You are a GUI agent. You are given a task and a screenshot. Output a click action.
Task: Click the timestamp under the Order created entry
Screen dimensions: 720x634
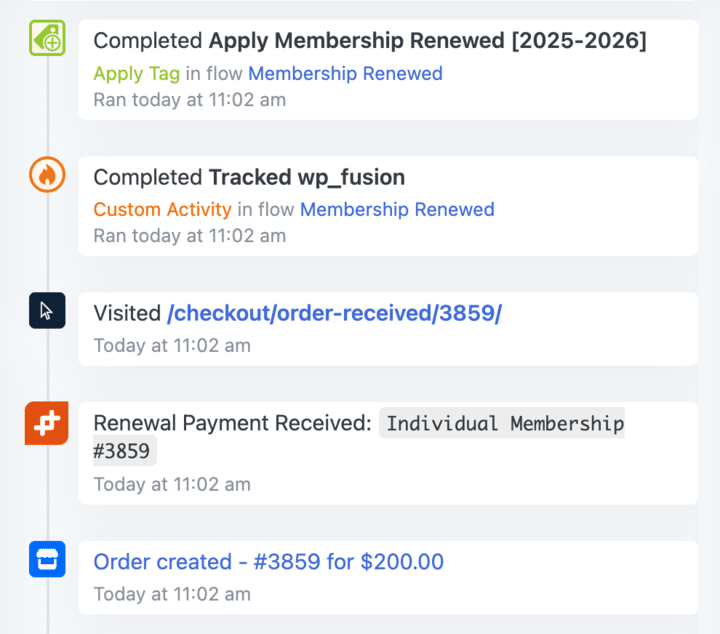pos(172,594)
